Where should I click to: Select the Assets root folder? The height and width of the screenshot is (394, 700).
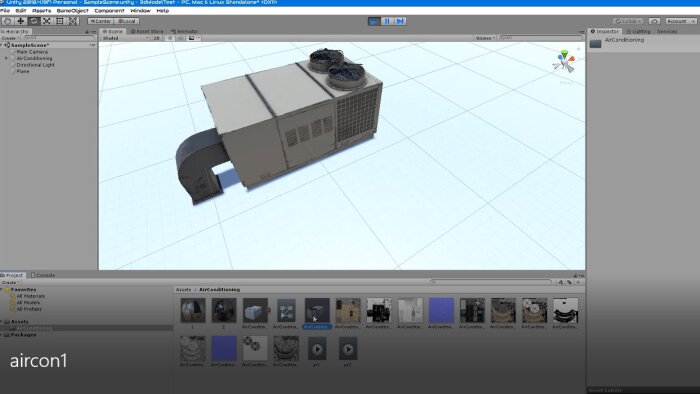[19, 322]
